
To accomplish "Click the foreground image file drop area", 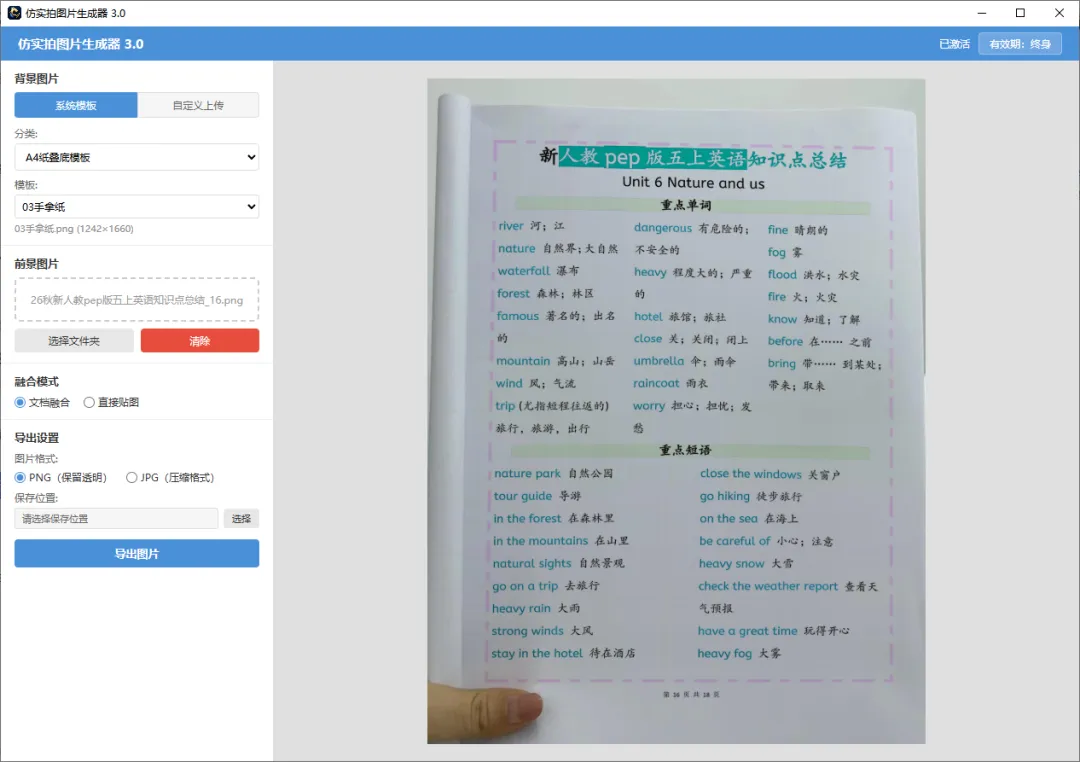I will tap(136, 300).
